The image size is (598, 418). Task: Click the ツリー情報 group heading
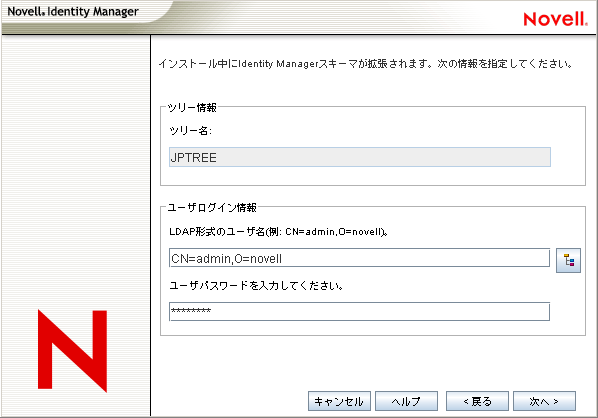click(192, 108)
